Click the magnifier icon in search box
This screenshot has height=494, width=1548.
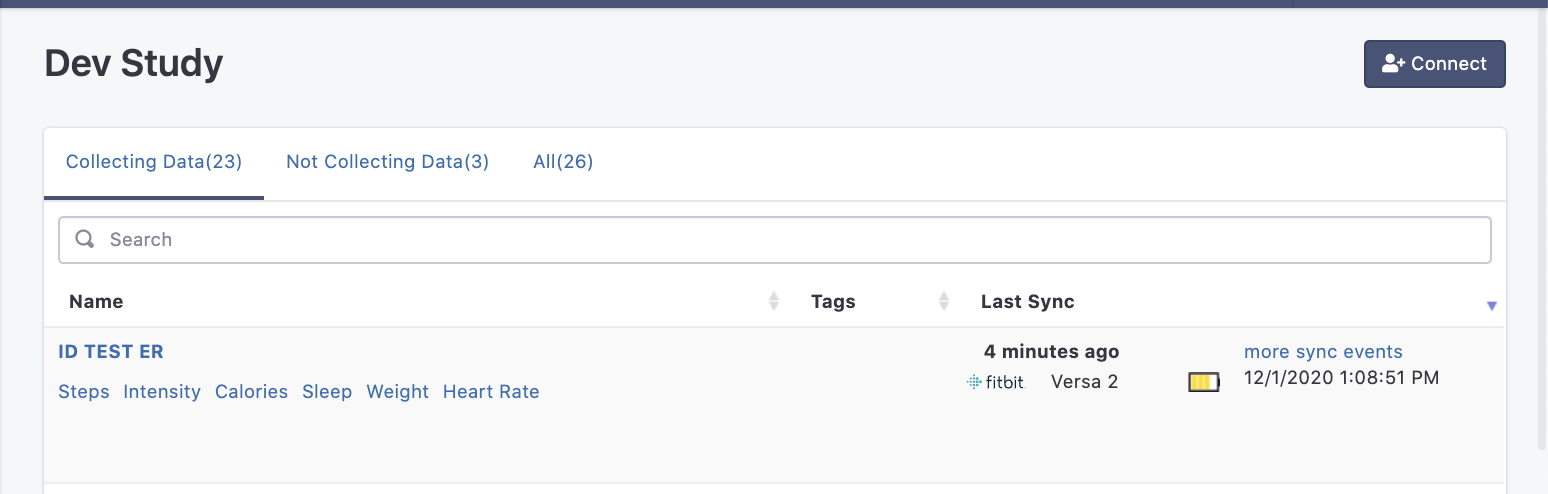coord(86,239)
